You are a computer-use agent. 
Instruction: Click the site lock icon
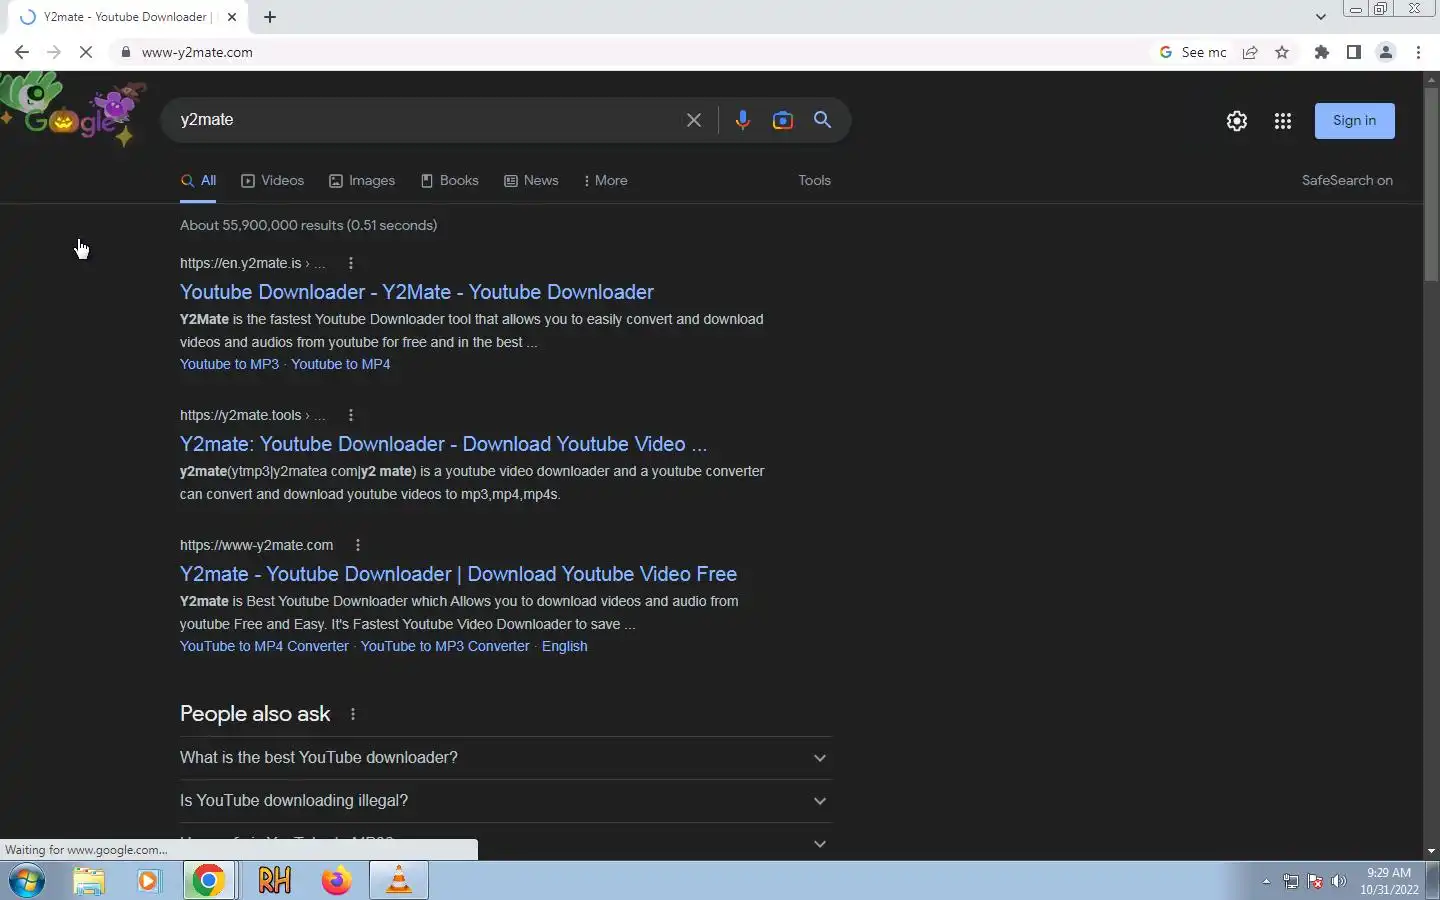126,52
